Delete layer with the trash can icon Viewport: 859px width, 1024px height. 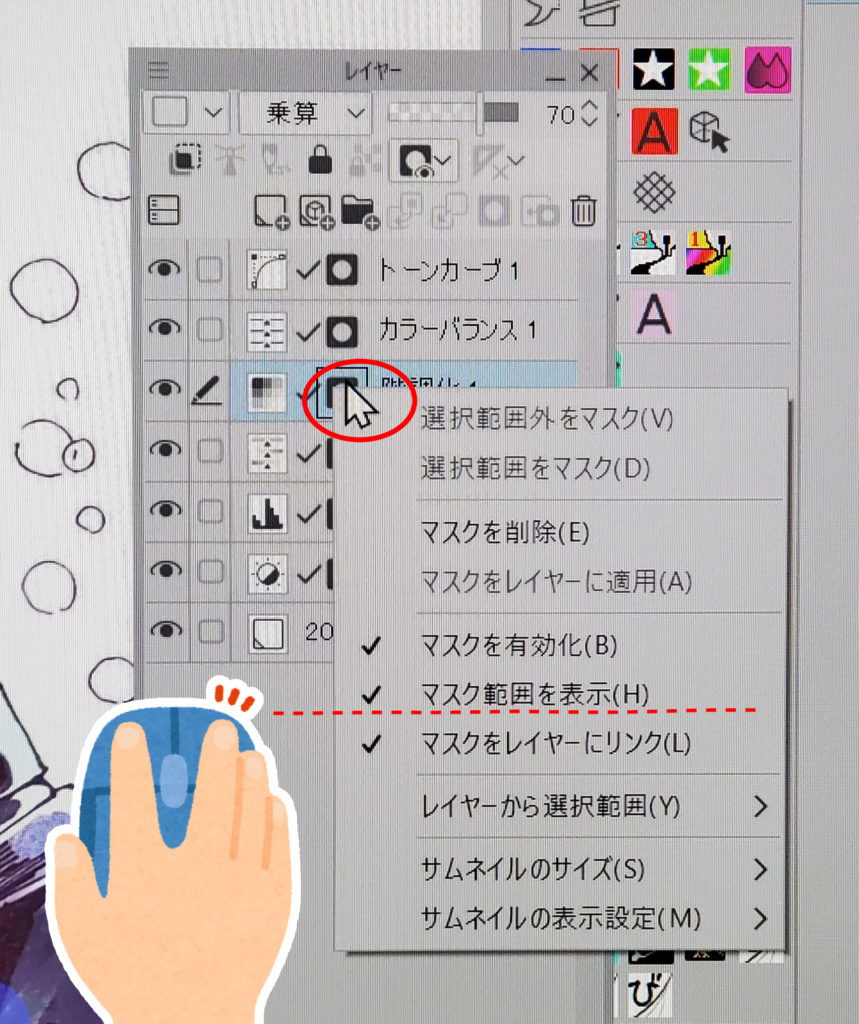click(583, 211)
